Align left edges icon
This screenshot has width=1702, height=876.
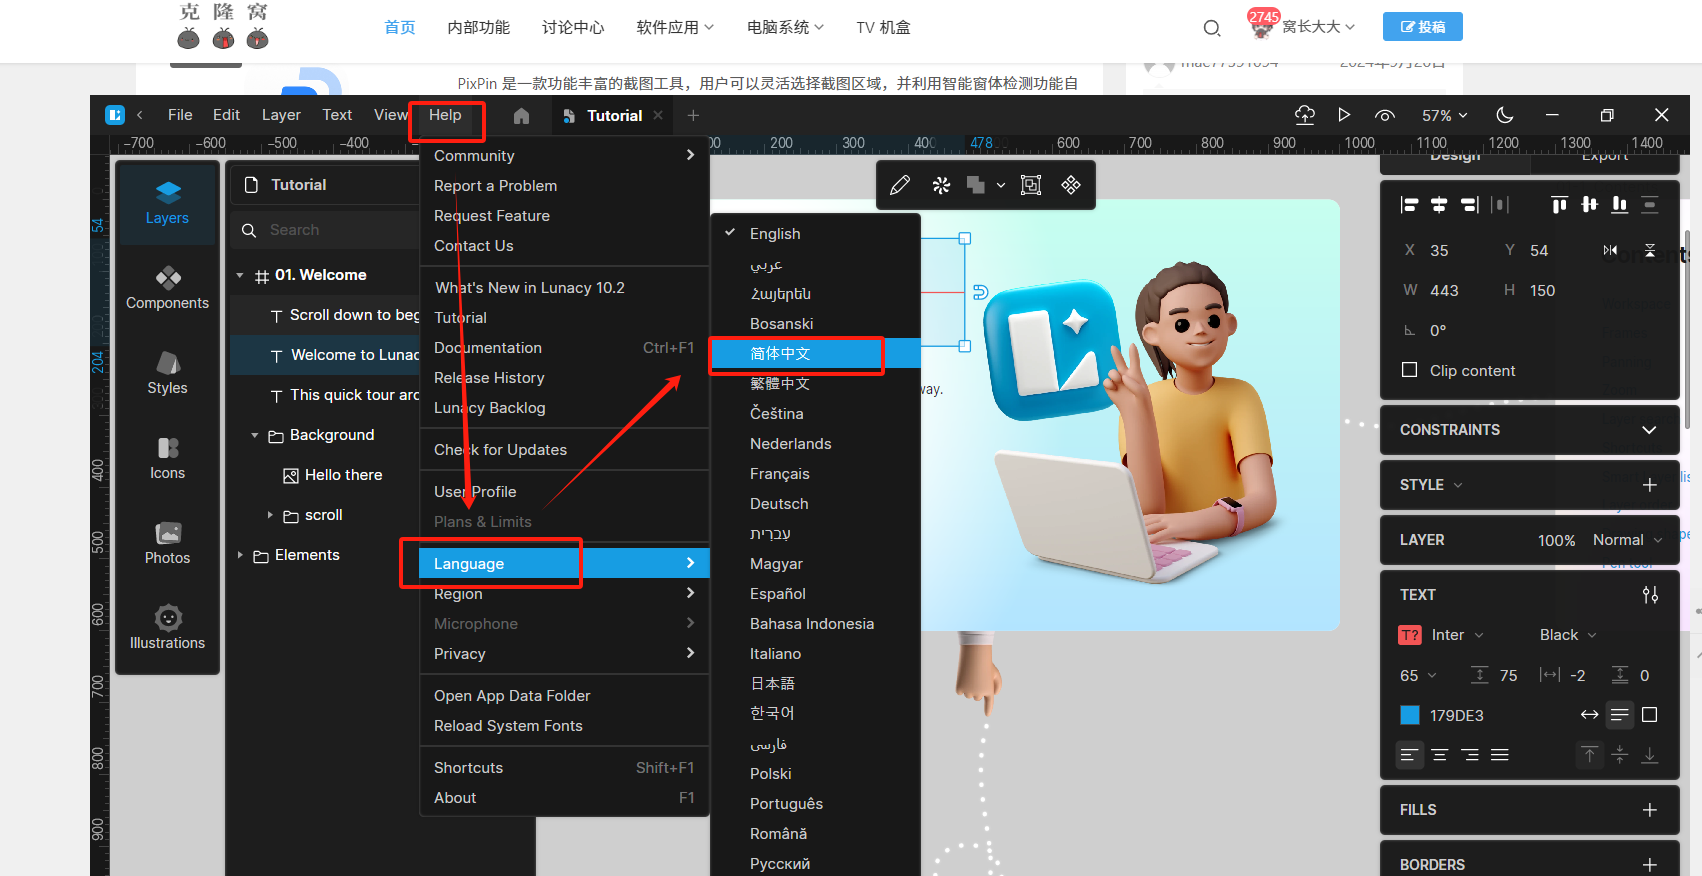[1409, 205]
